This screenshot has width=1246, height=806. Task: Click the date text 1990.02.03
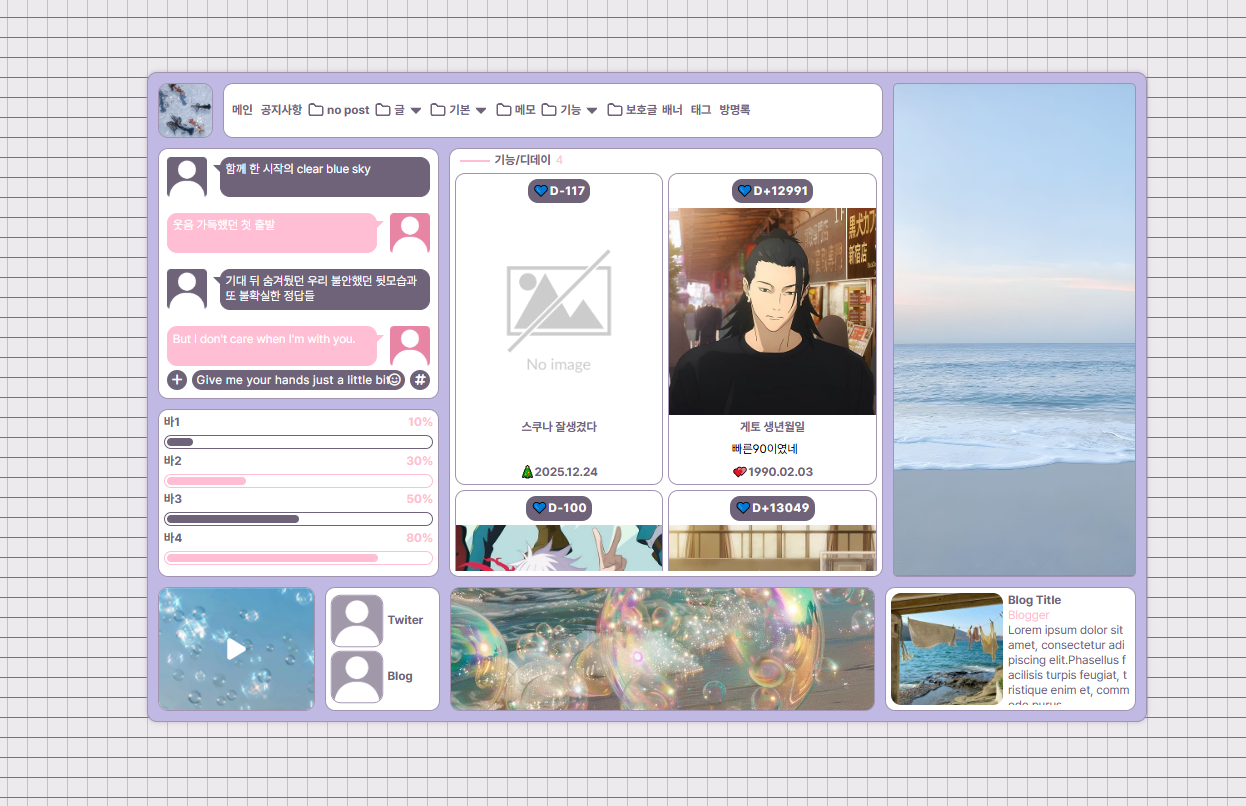click(x=781, y=472)
